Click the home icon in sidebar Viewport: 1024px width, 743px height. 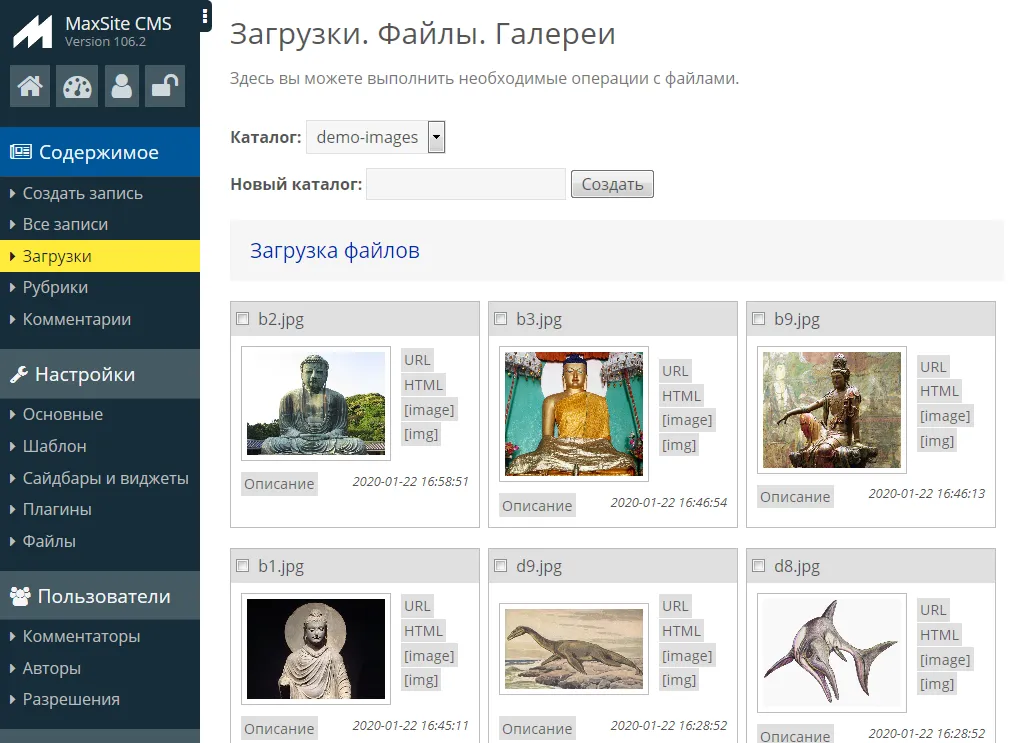30,87
